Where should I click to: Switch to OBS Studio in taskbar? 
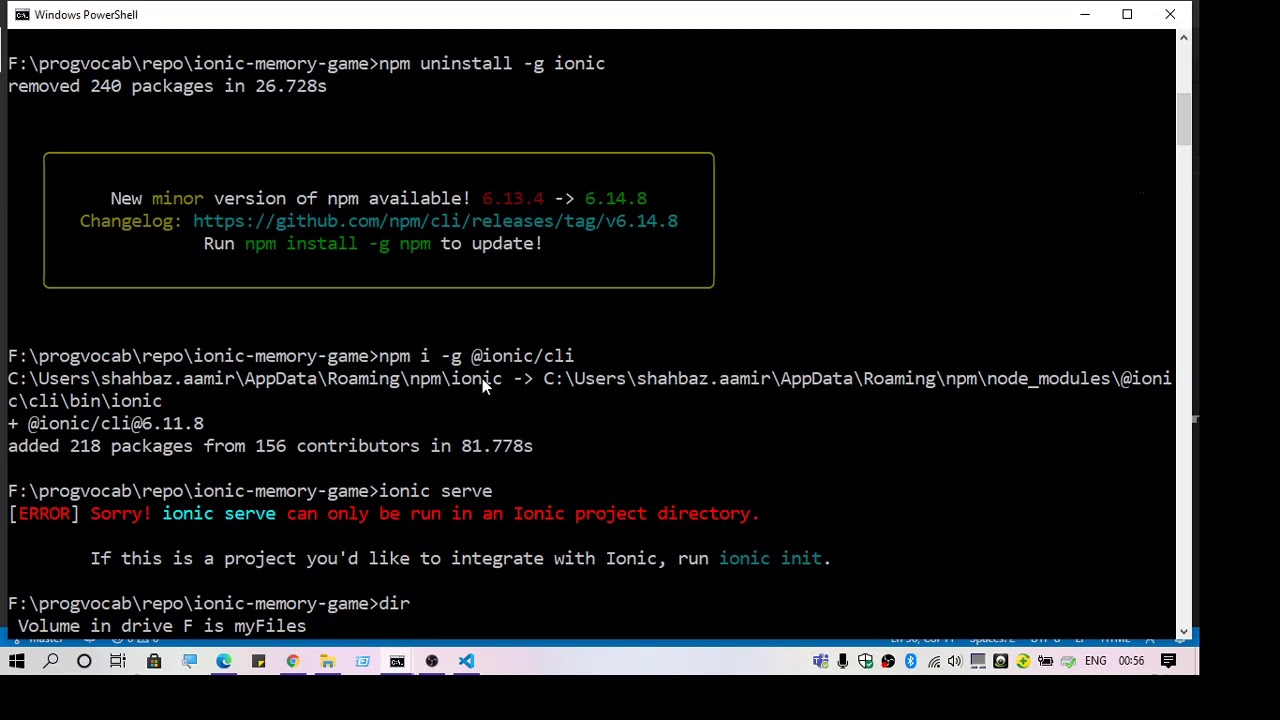click(x=432, y=661)
